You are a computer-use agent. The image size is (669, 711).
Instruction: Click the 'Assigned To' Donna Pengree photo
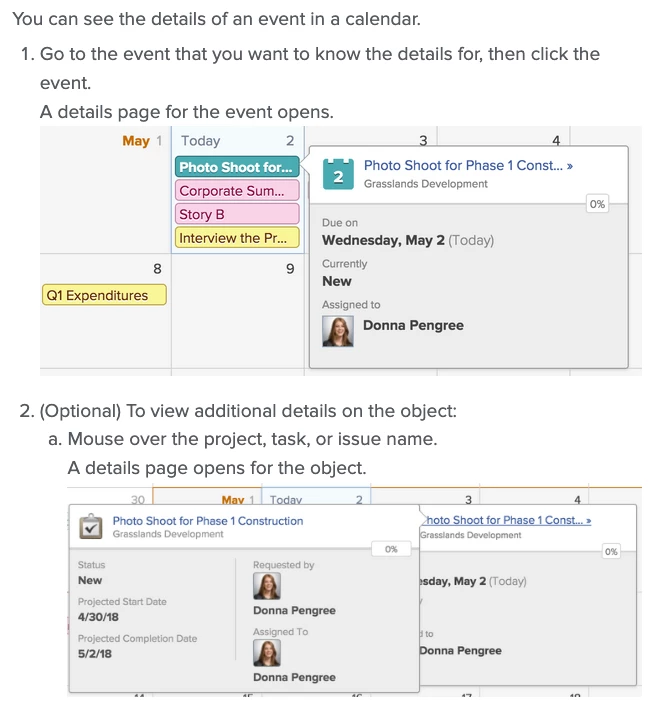tap(267, 653)
